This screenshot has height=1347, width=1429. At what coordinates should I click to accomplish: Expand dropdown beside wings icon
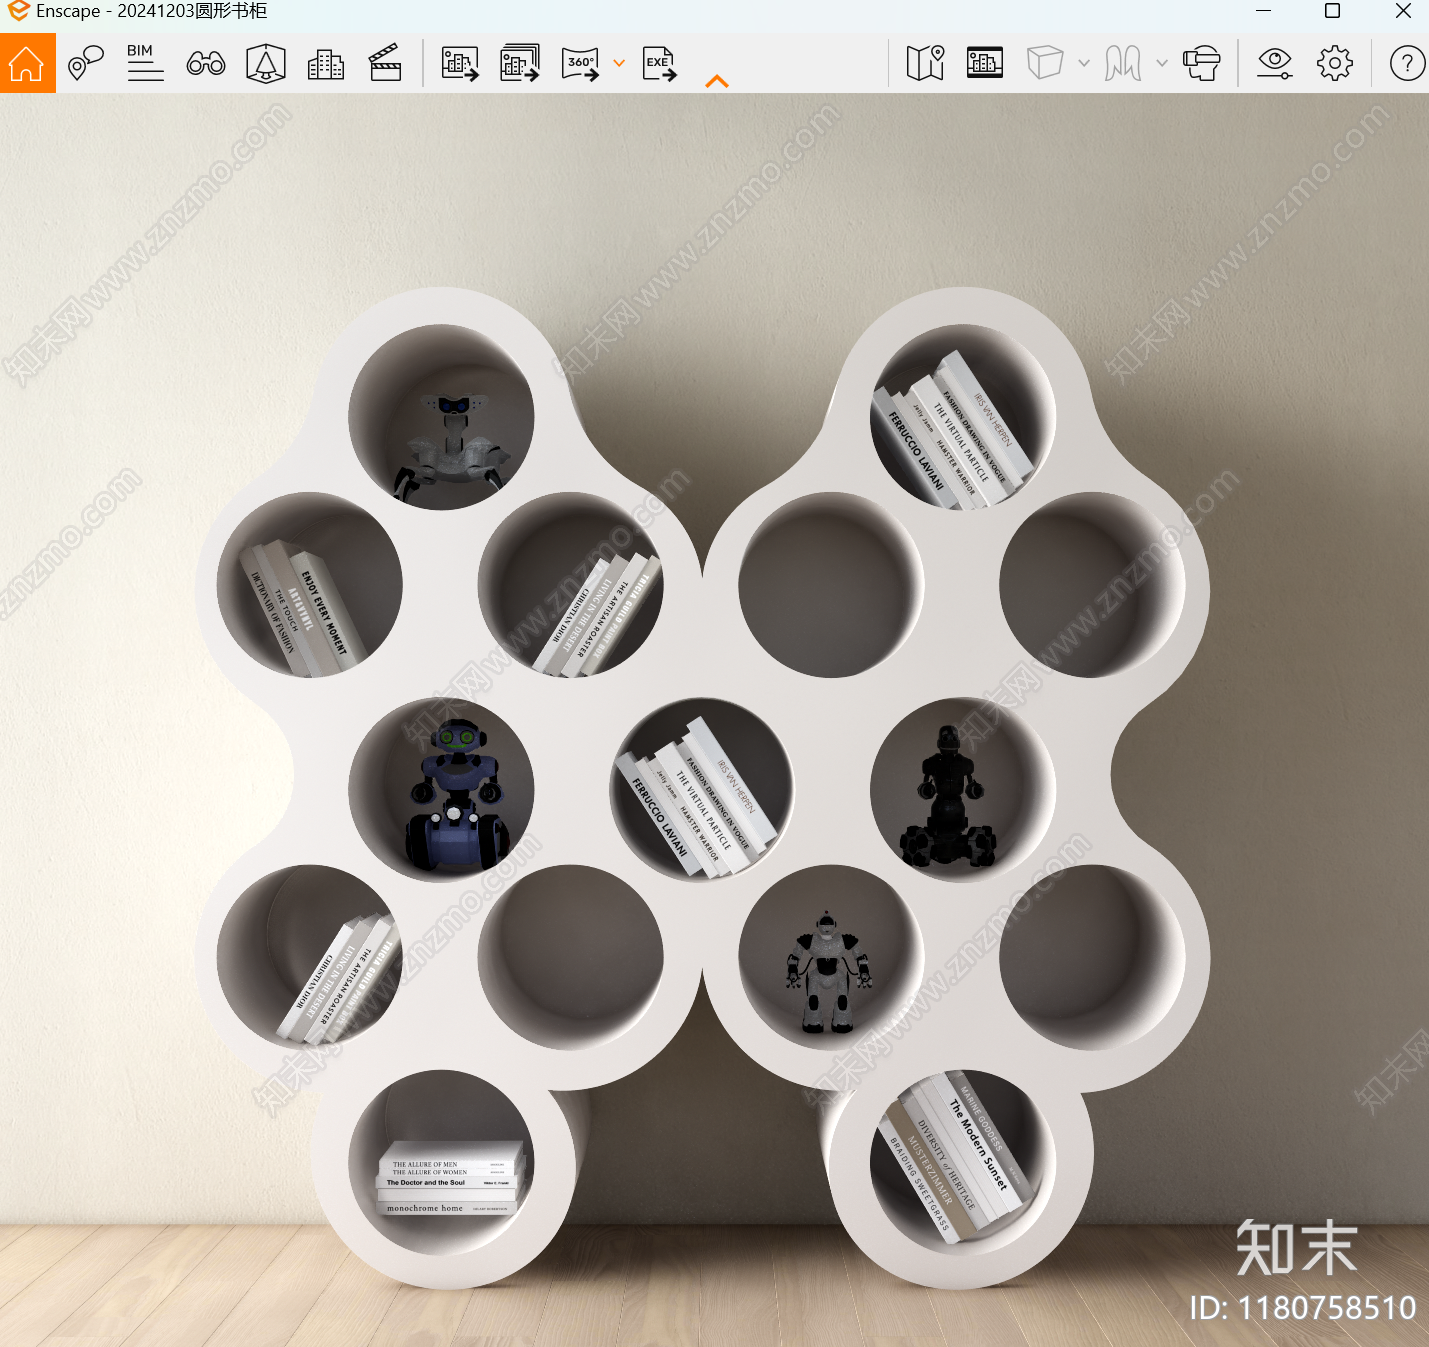point(1162,63)
